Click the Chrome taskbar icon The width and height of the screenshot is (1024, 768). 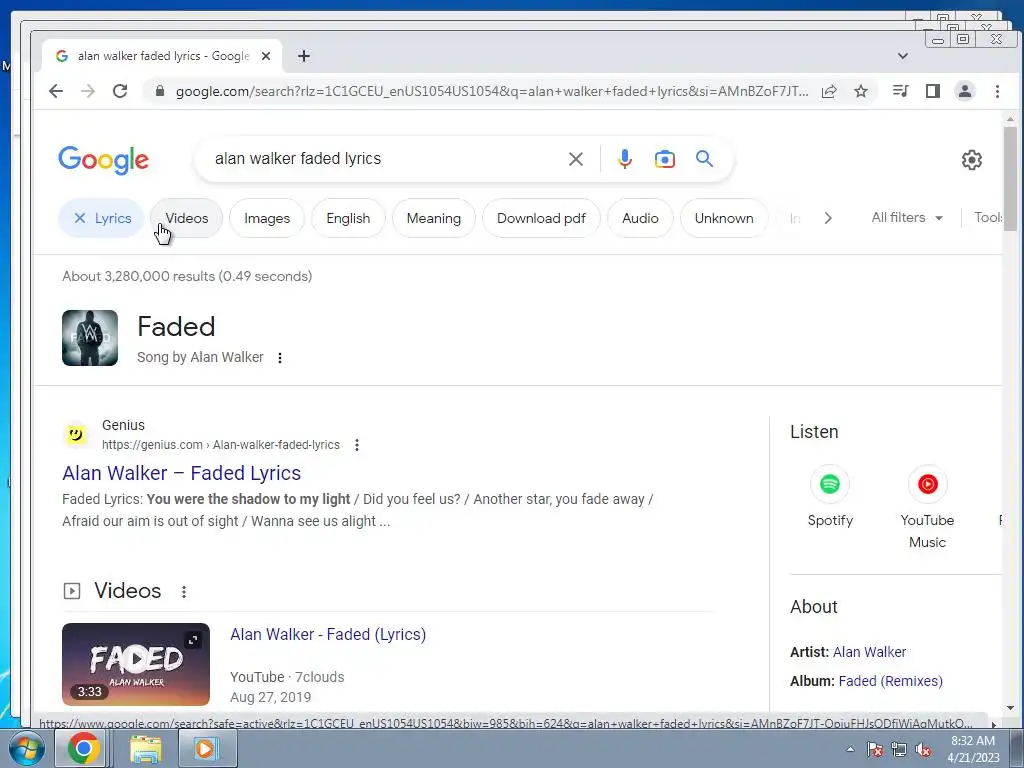pyautogui.click(x=83, y=749)
